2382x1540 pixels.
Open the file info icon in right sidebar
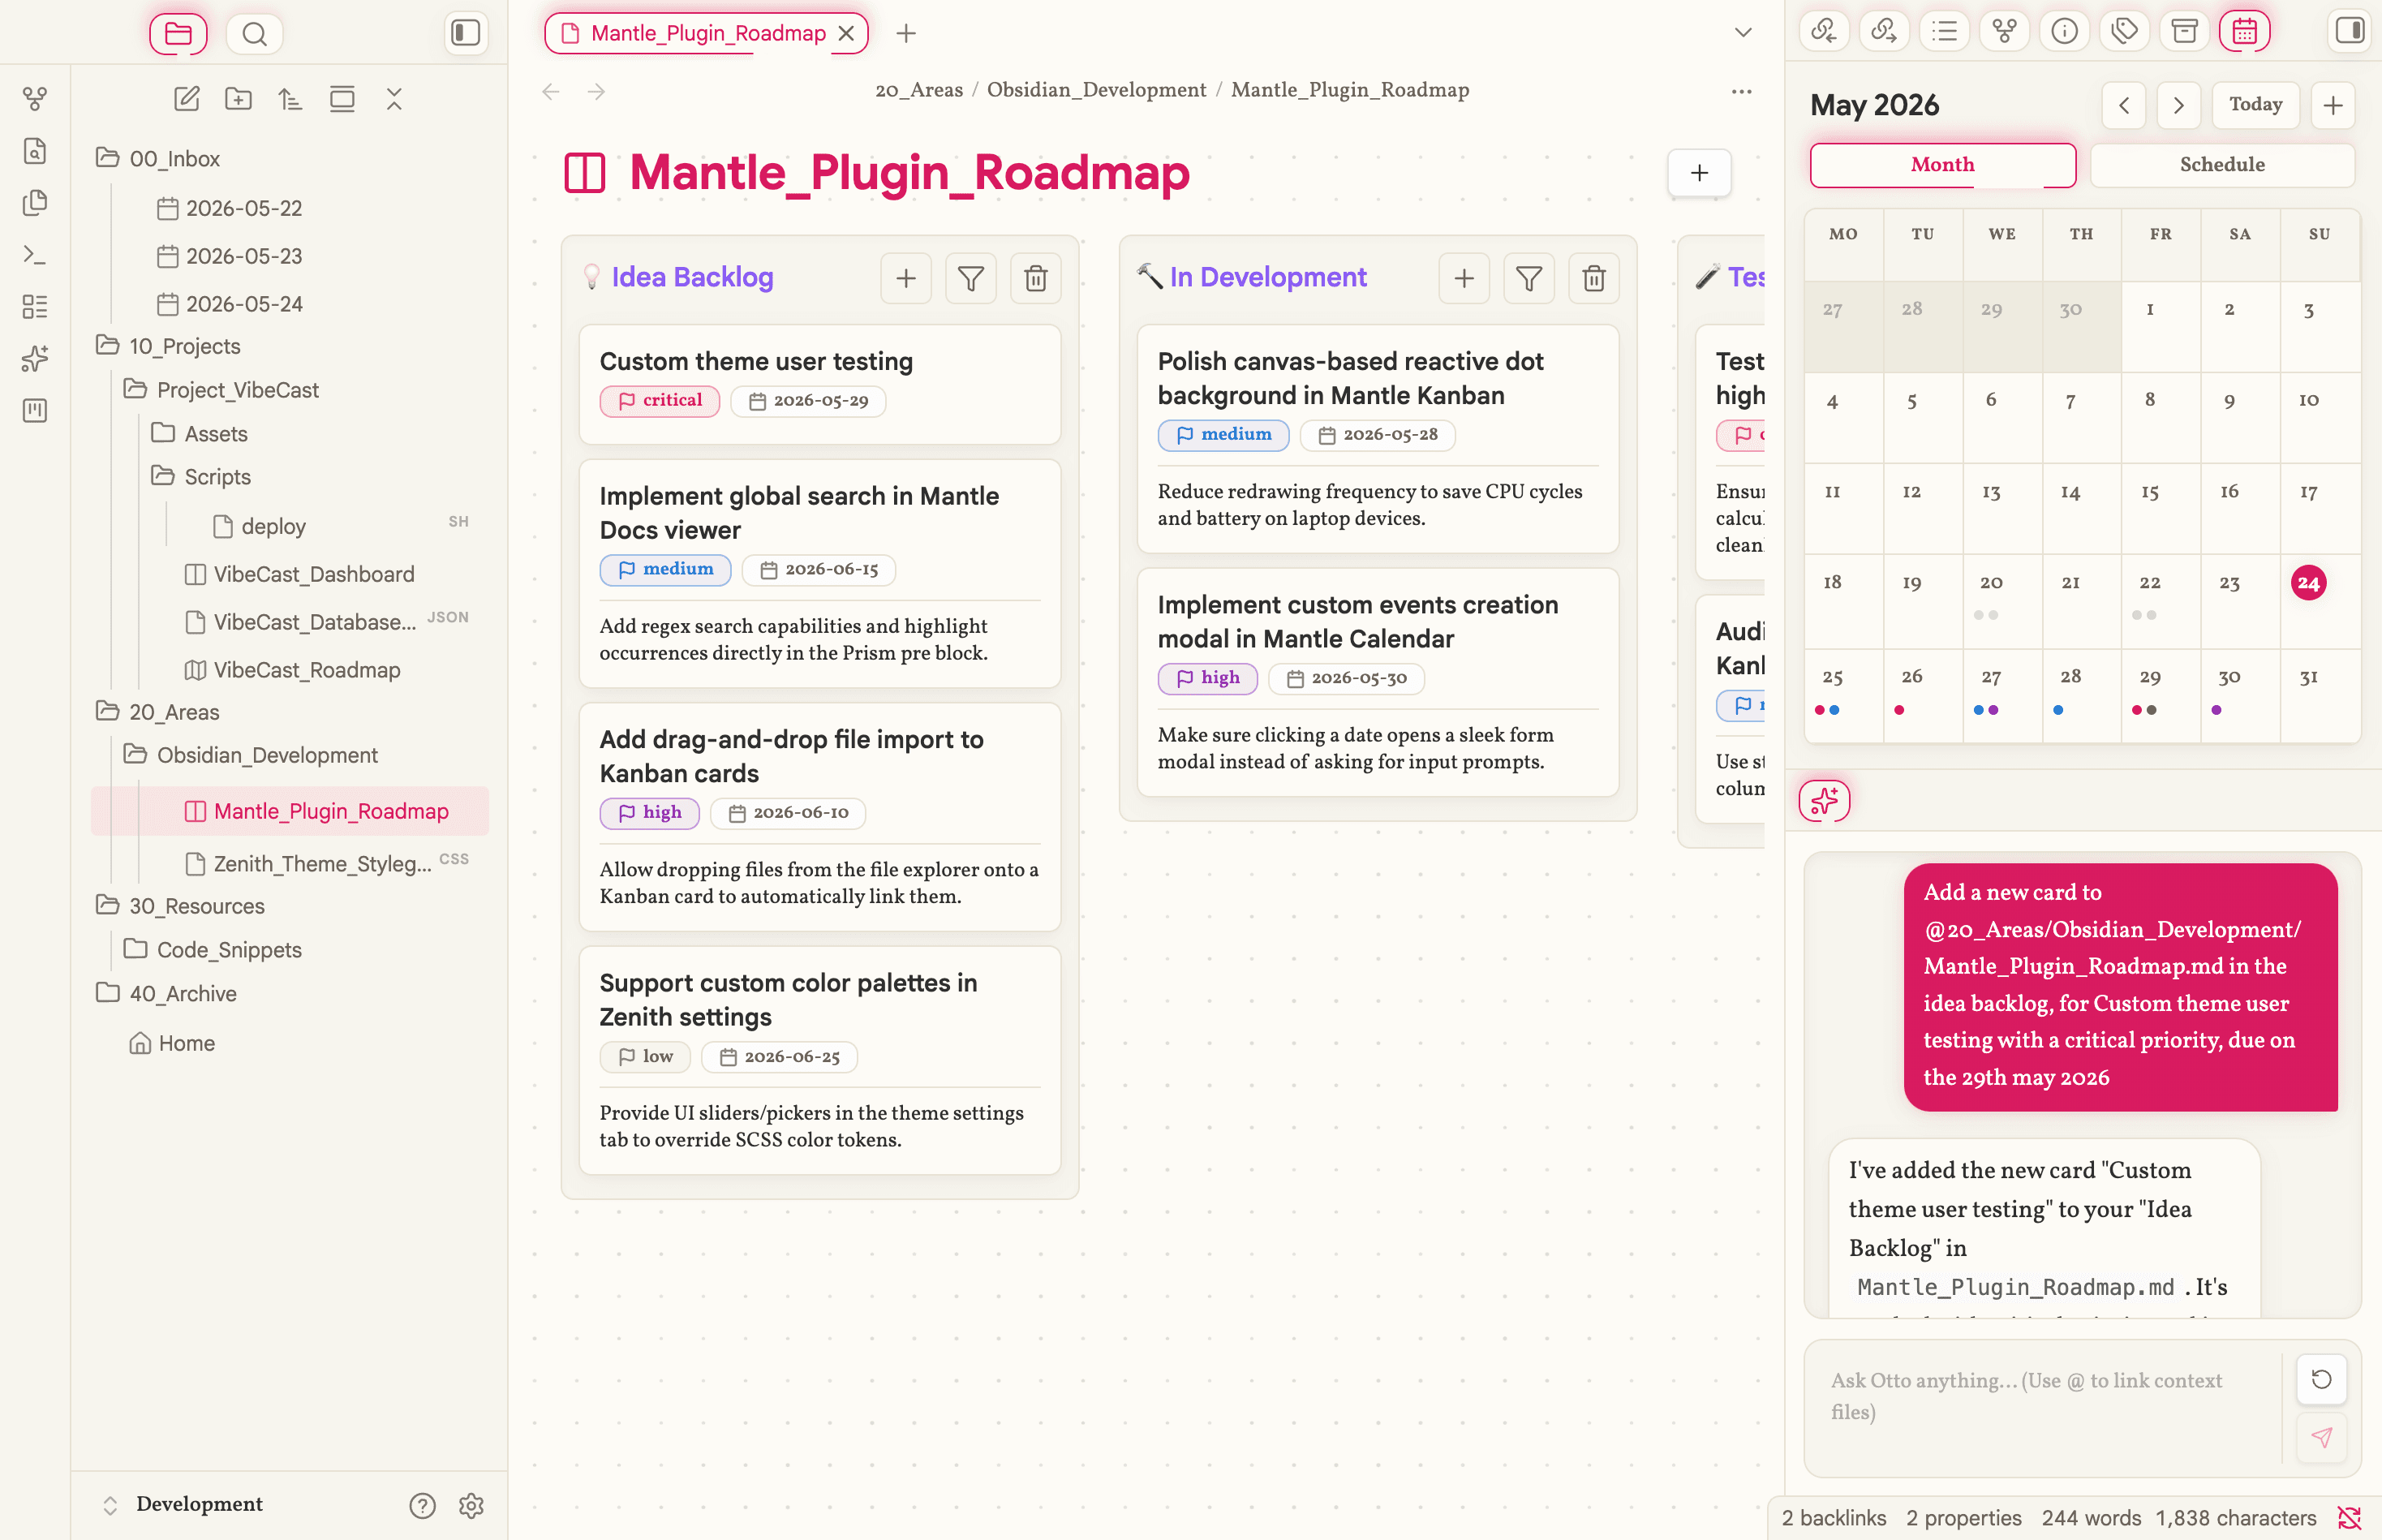pyautogui.click(x=2064, y=31)
